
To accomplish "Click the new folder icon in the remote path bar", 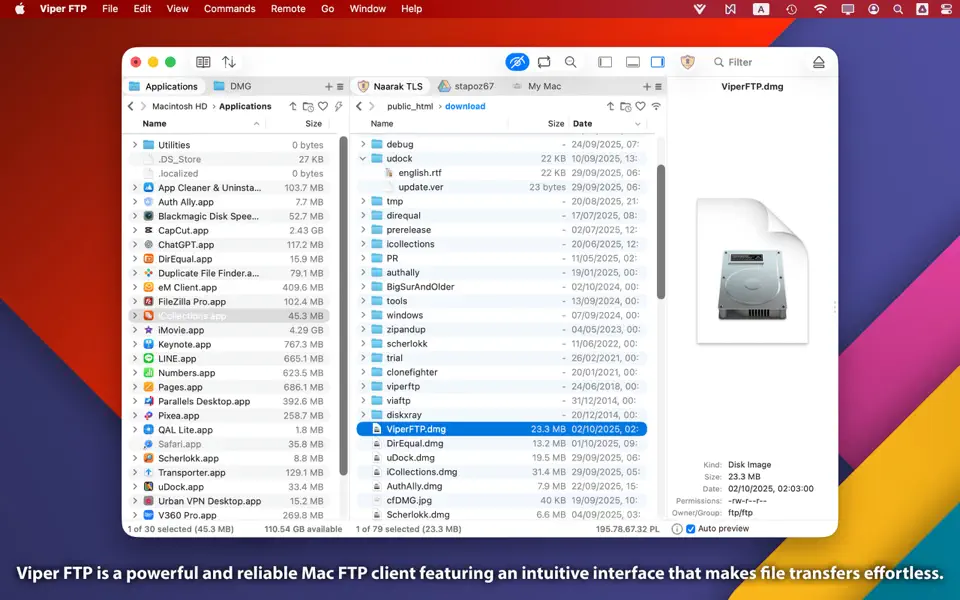I will pyautogui.click(x=626, y=106).
